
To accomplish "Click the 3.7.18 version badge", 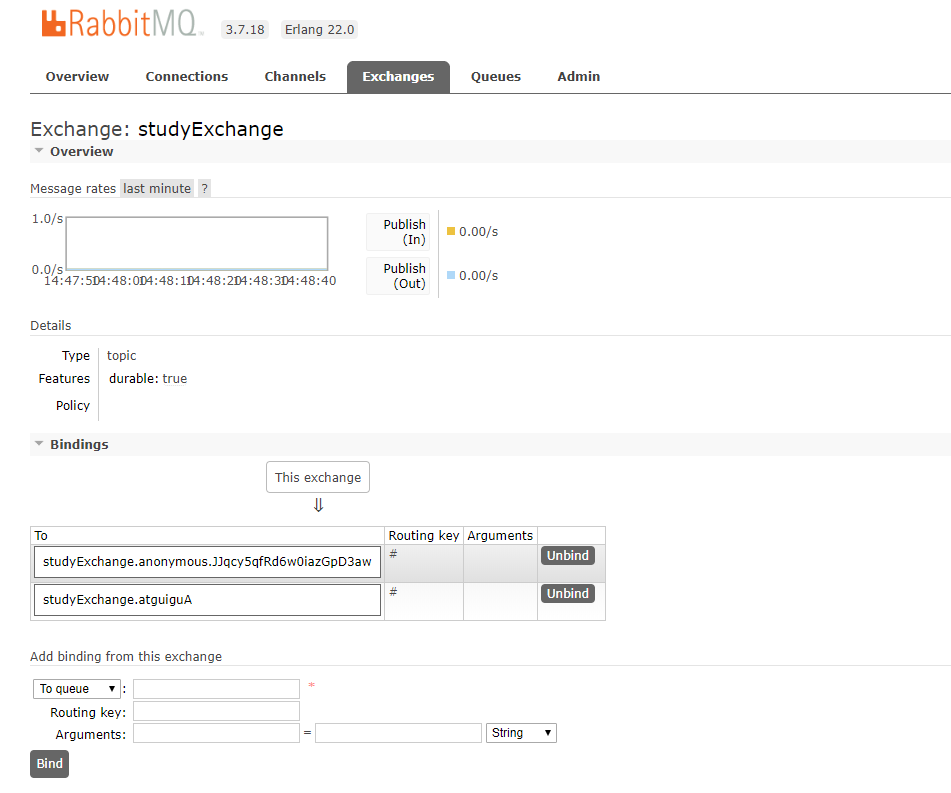I will coord(245,30).
